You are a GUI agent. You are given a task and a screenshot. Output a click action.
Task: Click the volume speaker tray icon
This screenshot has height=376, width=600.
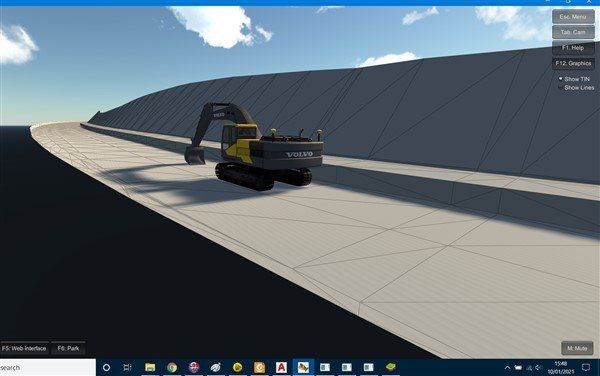tap(538, 368)
